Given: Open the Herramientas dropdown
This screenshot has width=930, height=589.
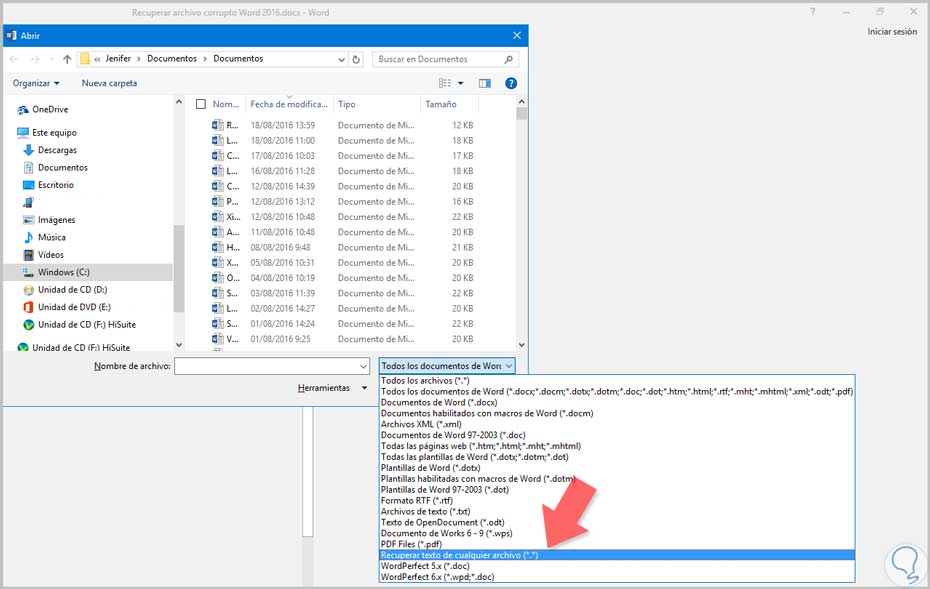Looking at the screenshot, I should click(x=332, y=388).
